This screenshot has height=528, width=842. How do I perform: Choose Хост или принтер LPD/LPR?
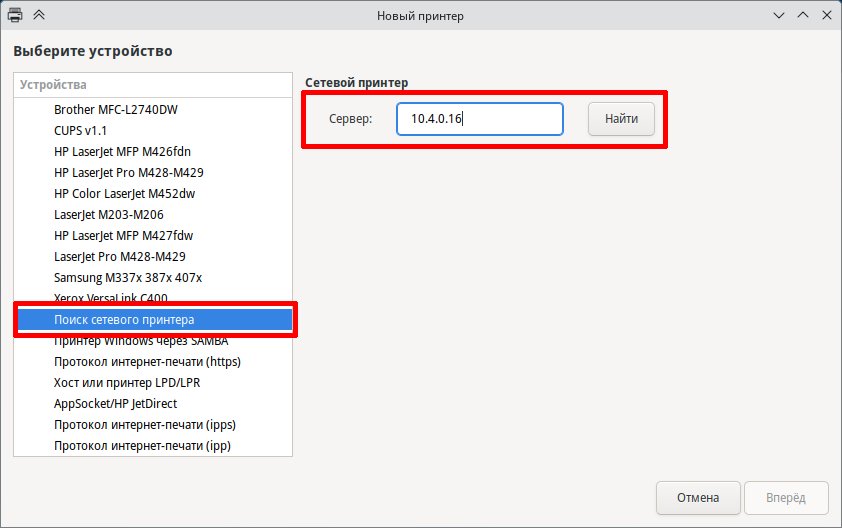point(127,382)
